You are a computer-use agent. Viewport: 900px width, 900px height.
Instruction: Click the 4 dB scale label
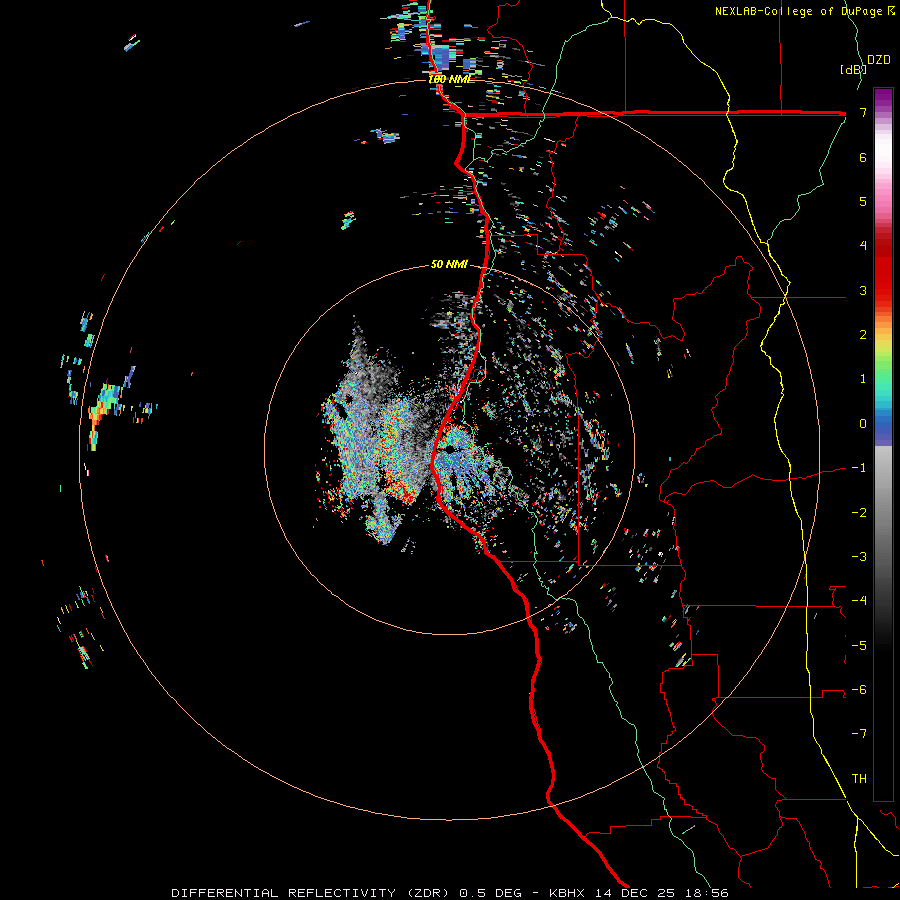(x=863, y=246)
